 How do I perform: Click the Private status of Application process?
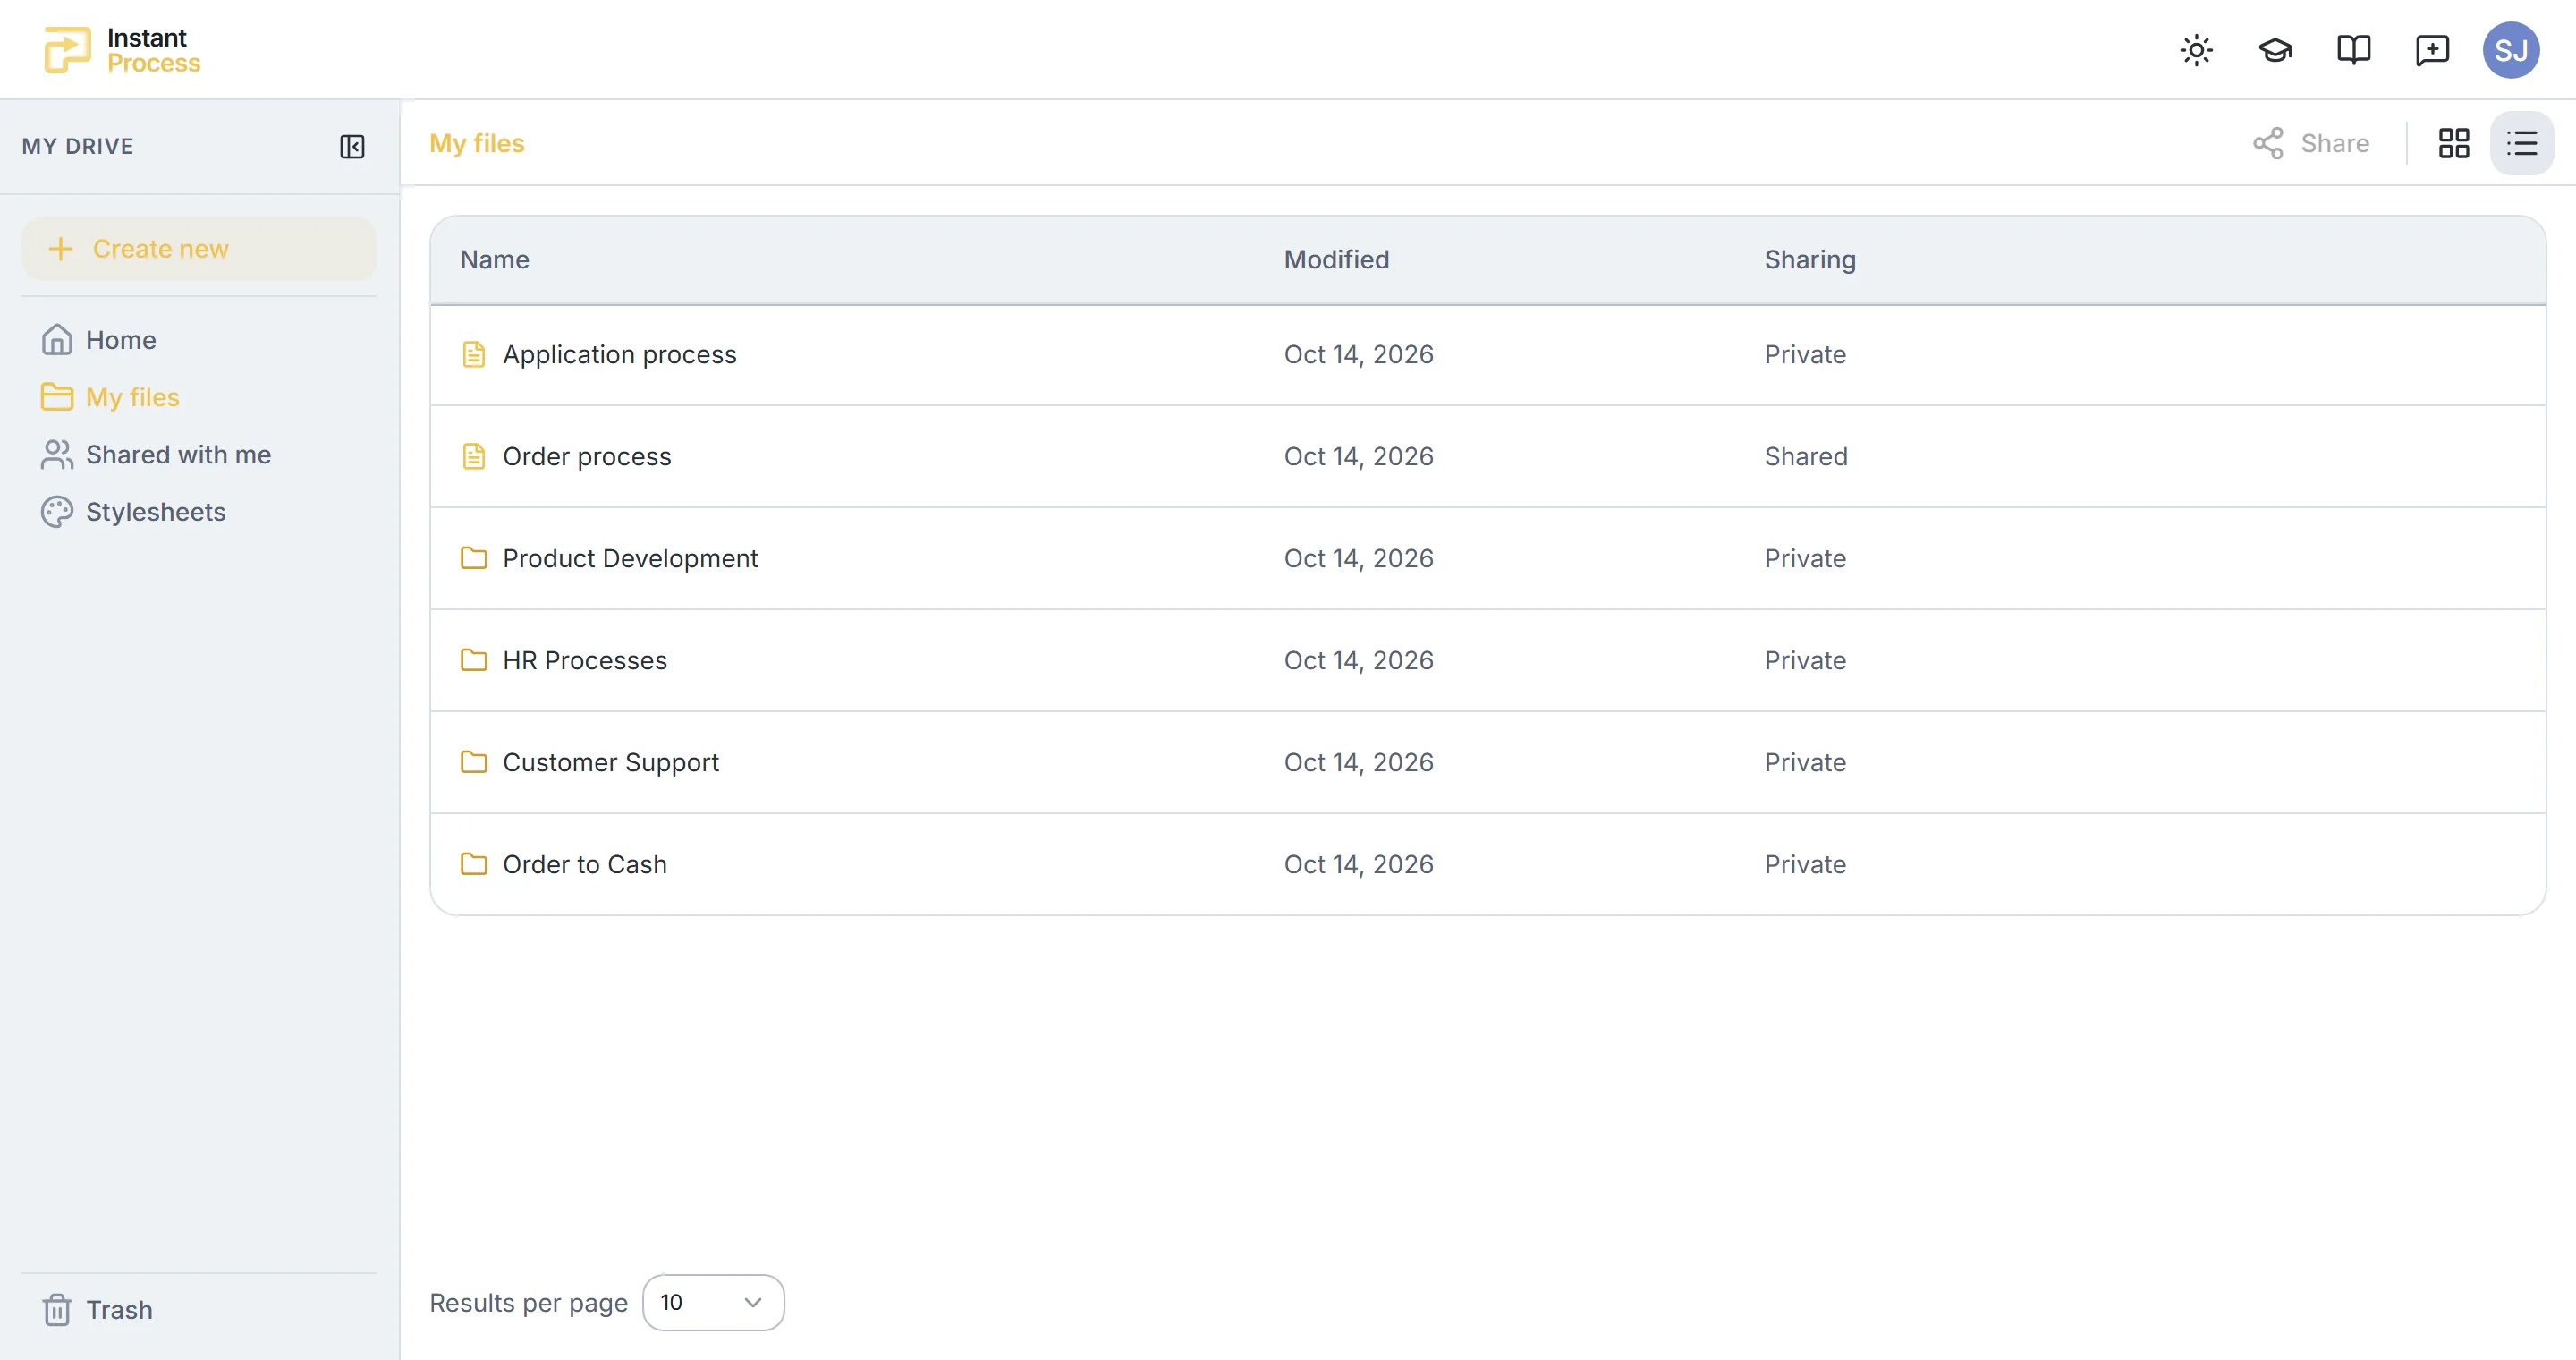pos(1804,355)
